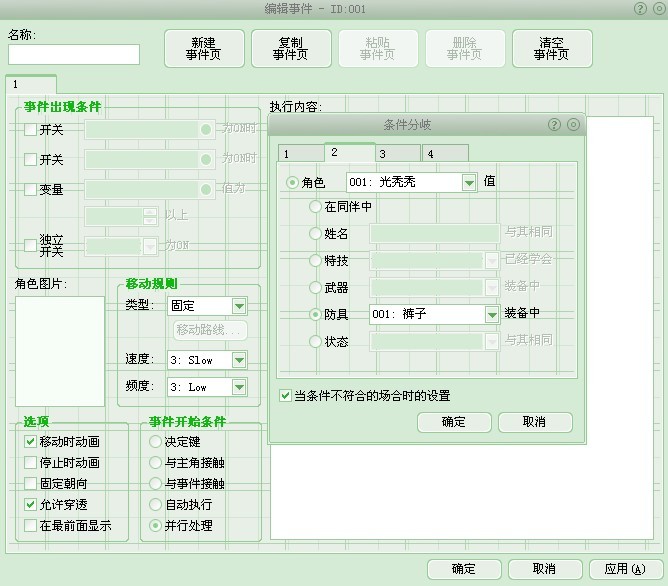Toggle 当条件不符合的场合时的设置 checkbox

[285, 396]
